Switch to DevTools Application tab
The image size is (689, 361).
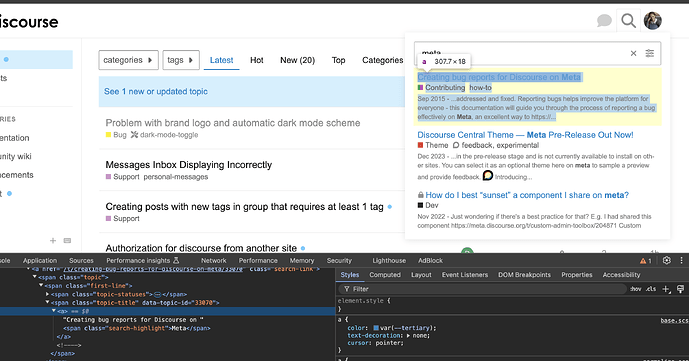pyautogui.click(x=40, y=260)
